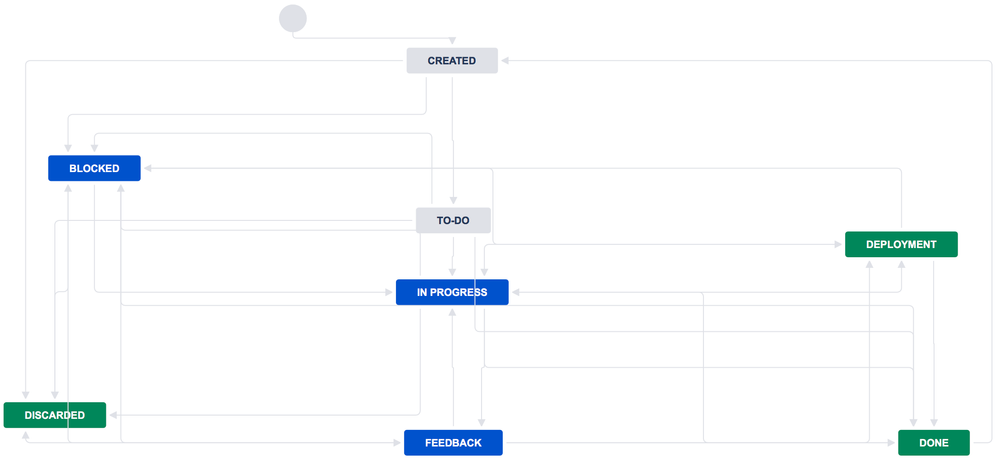Click arrowhead pointing into DEPLOYMENT's left side
Screen dimensions: 999x474
coord(838,244)
